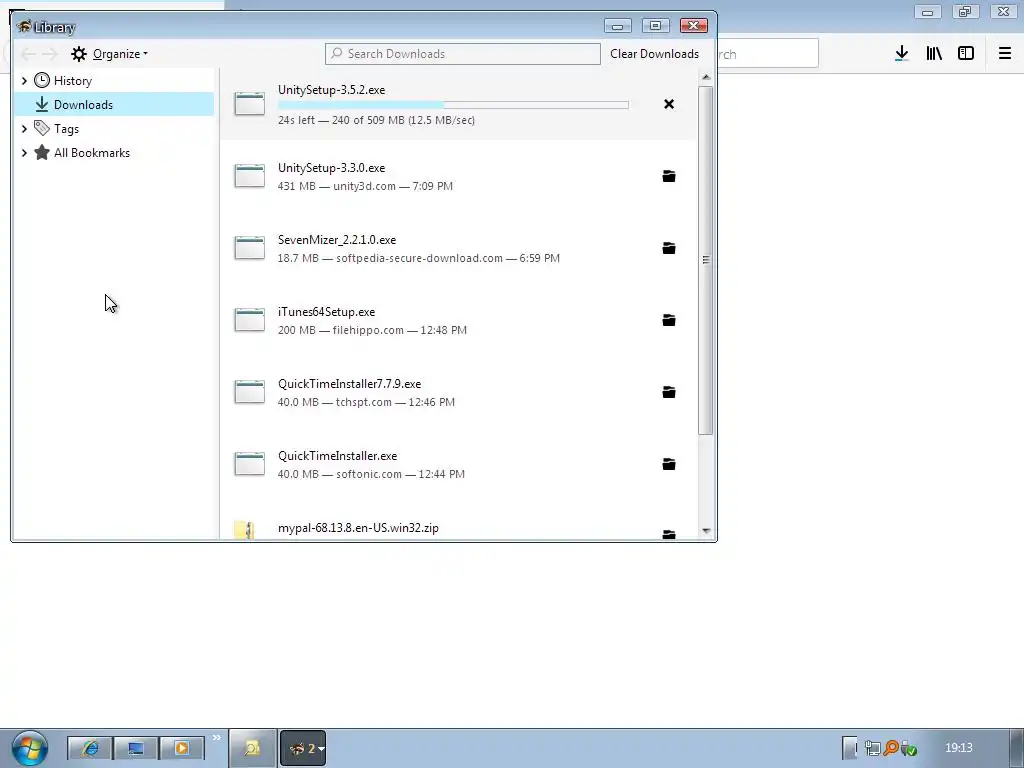1024x768 pixels.
Task: Select QuickTimeInstaller7.7.9.exe file name
Action: pyautogui.click(x=349, y=384)
